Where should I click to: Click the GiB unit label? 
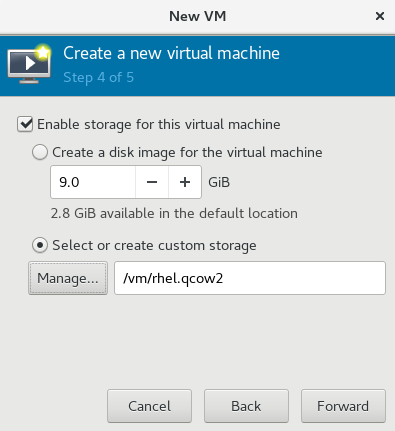click(x=219, y=182)
